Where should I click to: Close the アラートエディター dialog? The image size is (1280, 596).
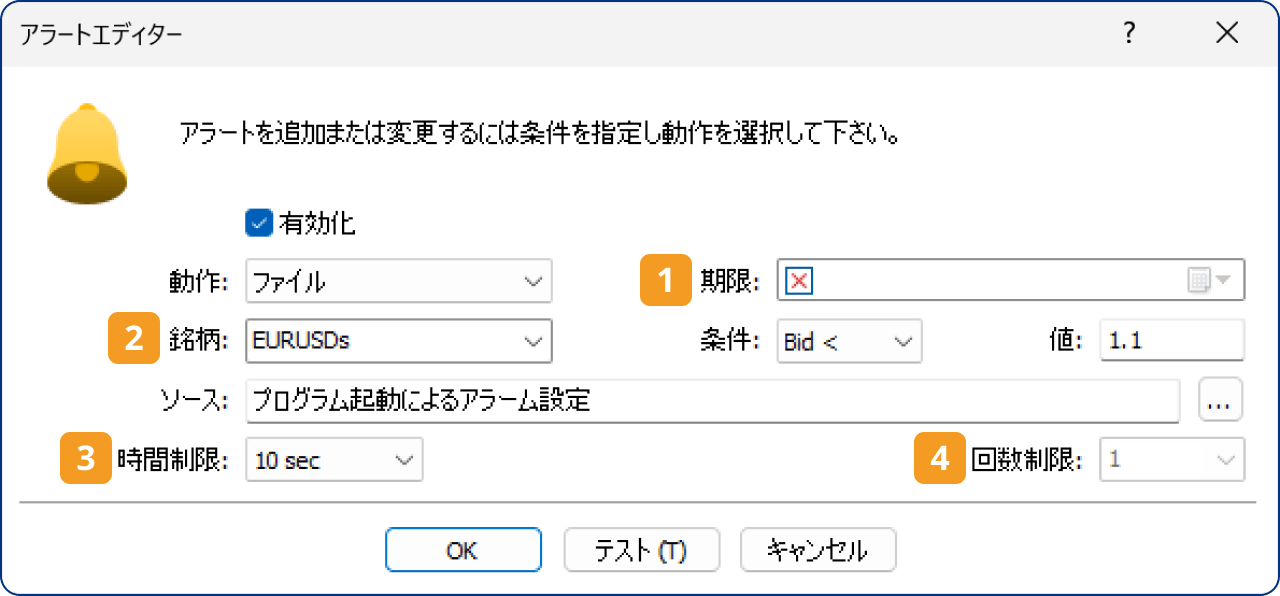[1227, 33]
